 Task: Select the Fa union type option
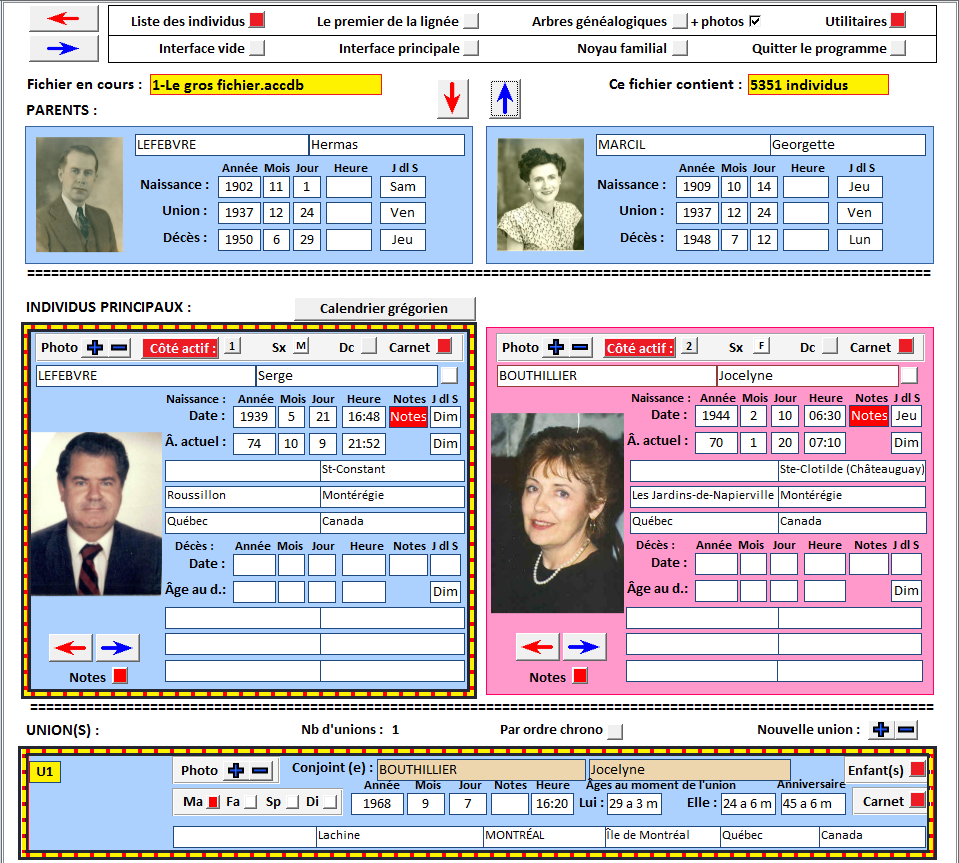click(251, 802)
